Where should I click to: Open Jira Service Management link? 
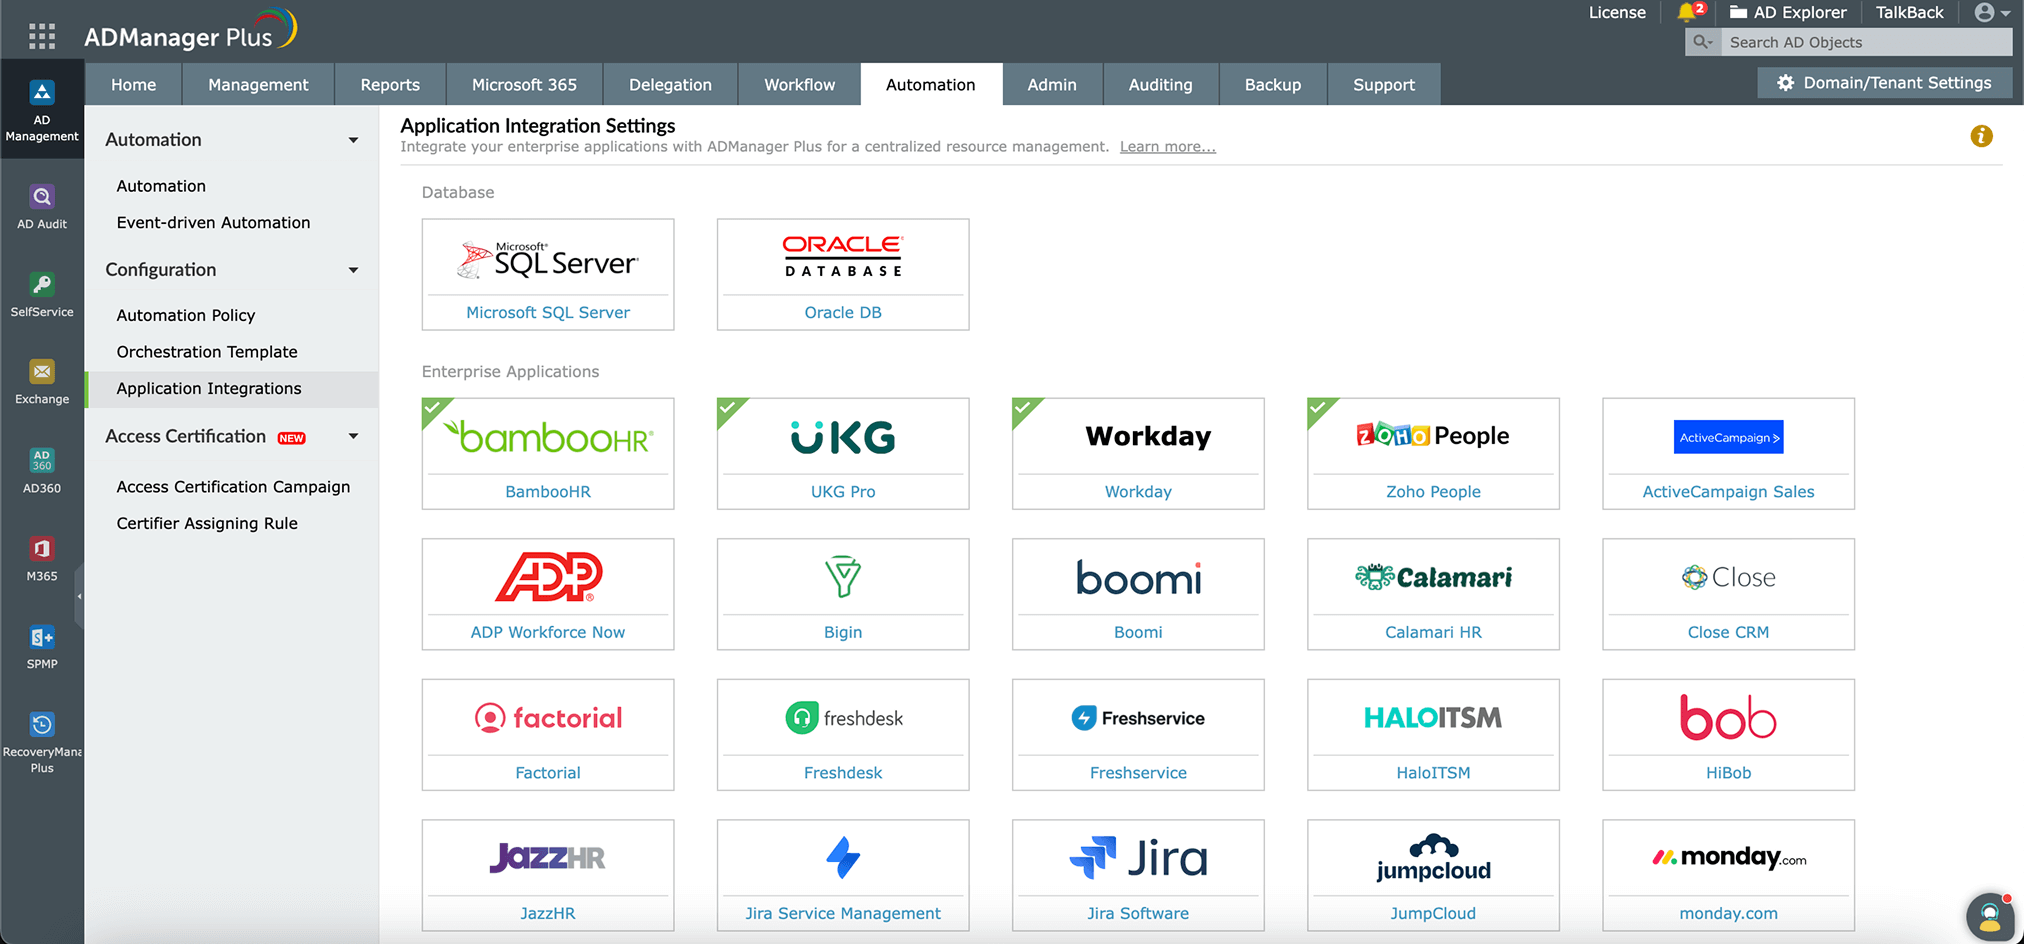pos(843,913)
